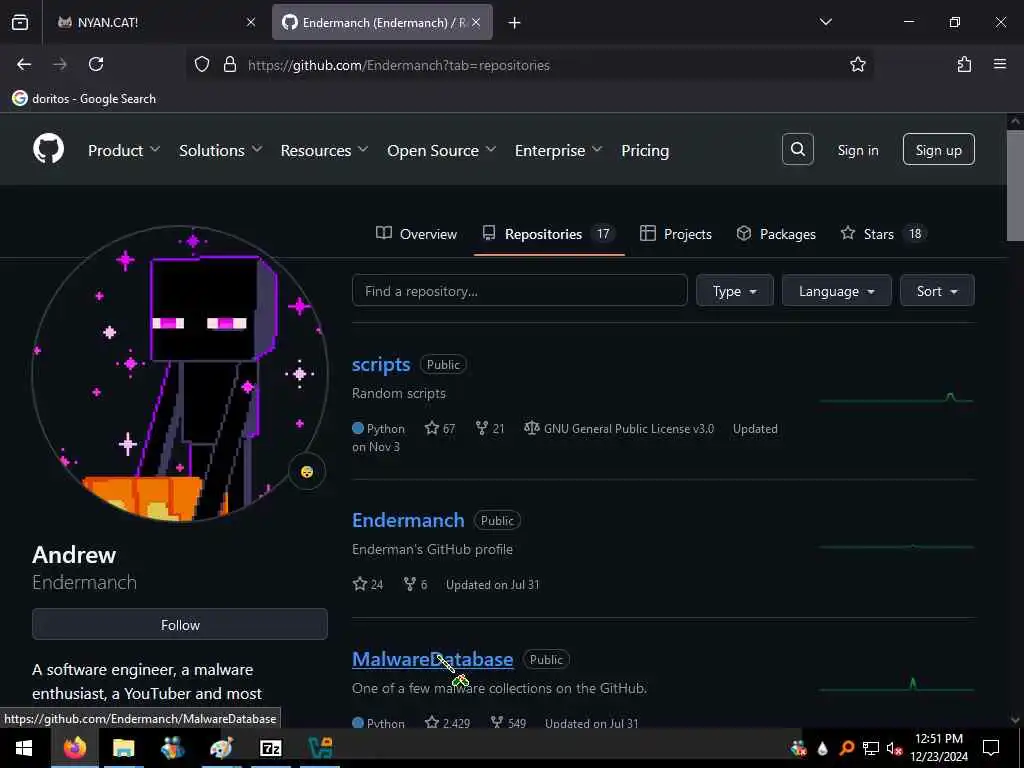Click the Sign up button
The height and width of the screenshot is (768, 1024).
(x=938, y=150)
